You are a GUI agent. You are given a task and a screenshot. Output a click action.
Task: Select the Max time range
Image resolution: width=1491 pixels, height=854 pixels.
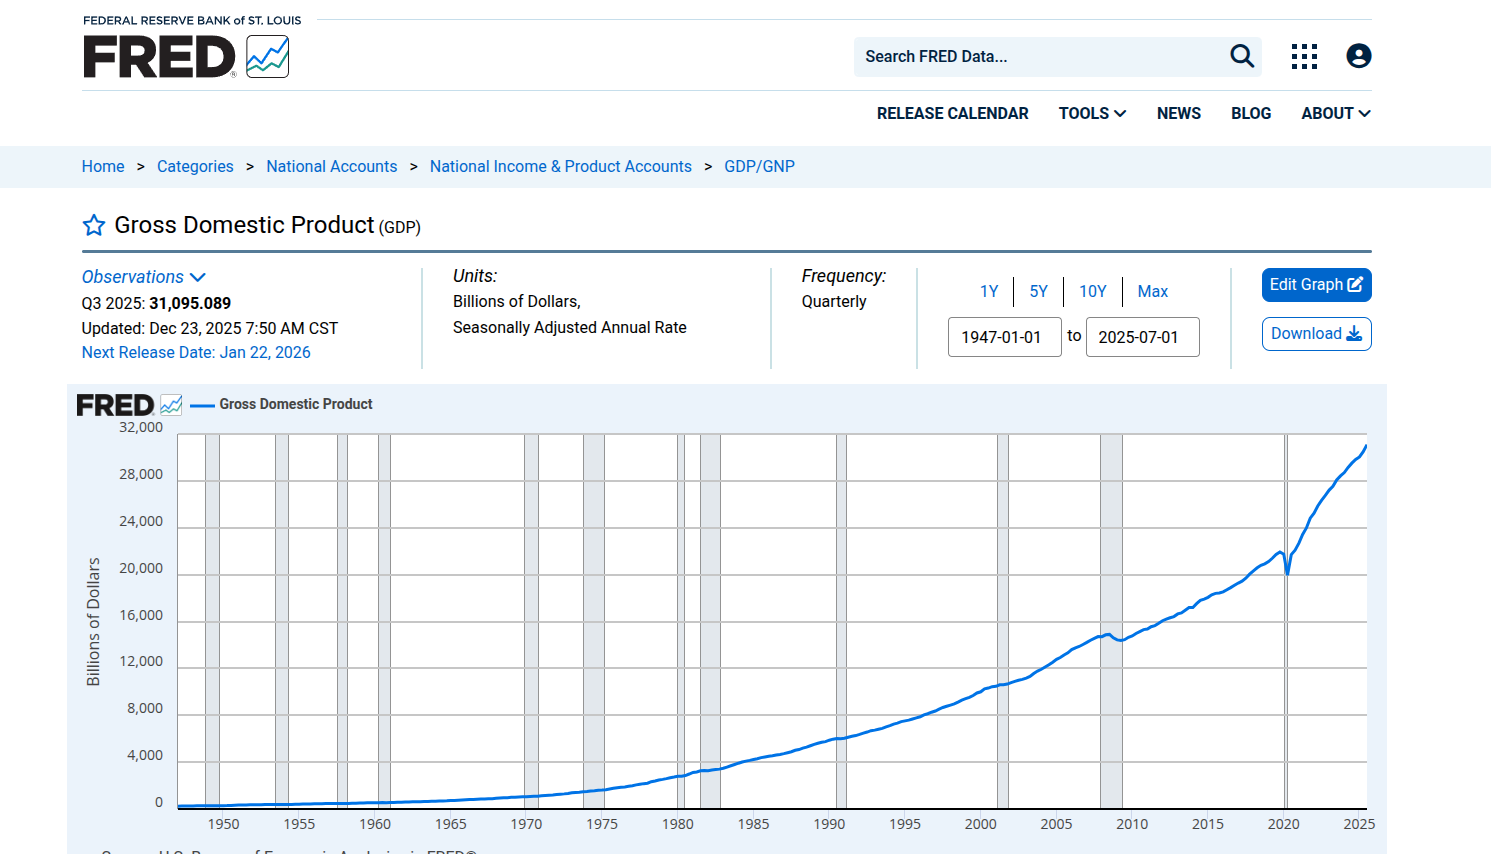[x=1152, y=291]
